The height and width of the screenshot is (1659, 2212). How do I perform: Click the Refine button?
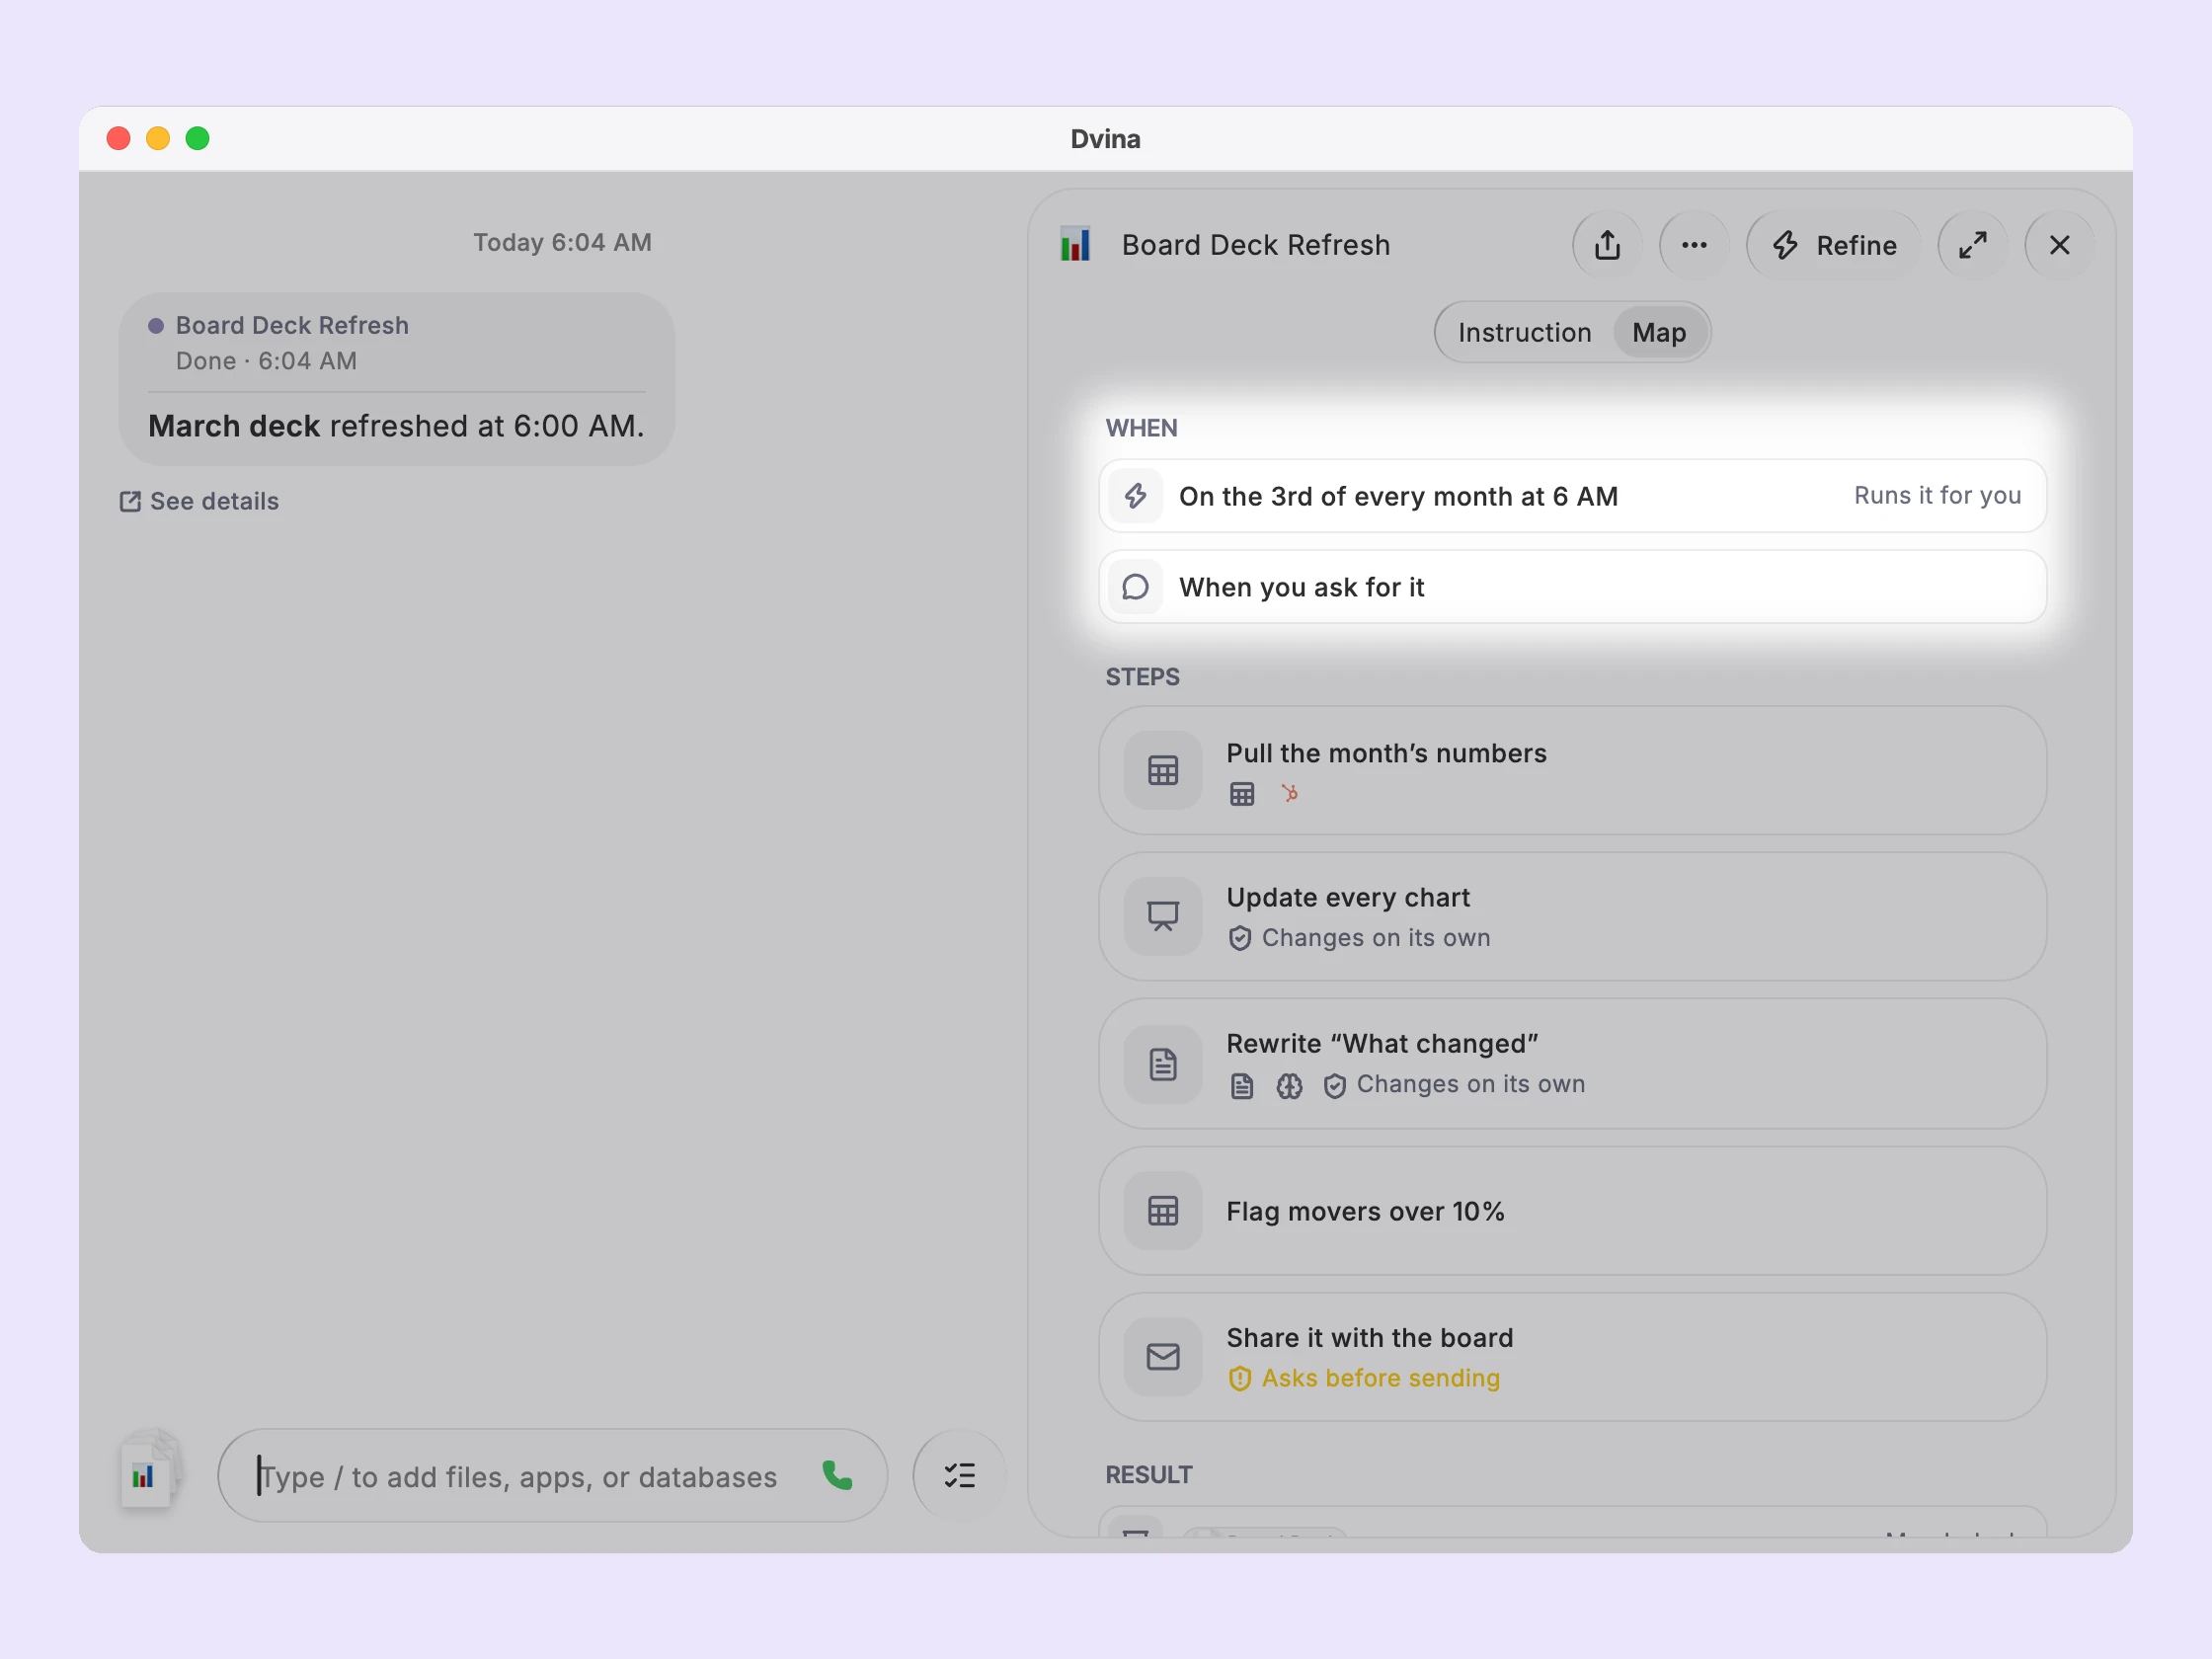tap(1834, 245)
